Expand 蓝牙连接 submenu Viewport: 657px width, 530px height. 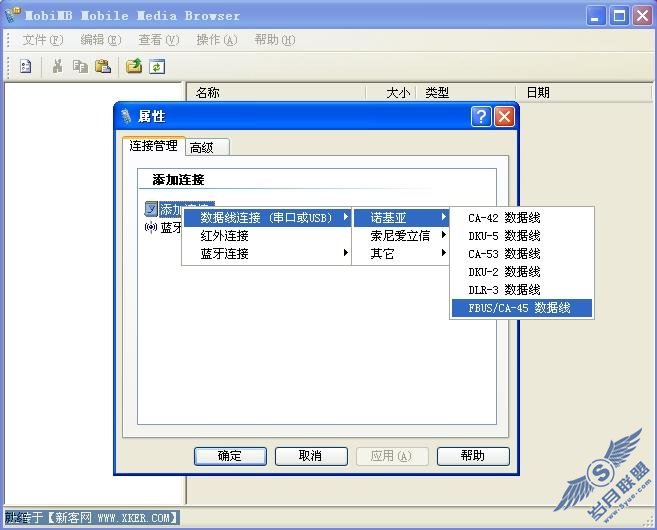tap(267, 254)
